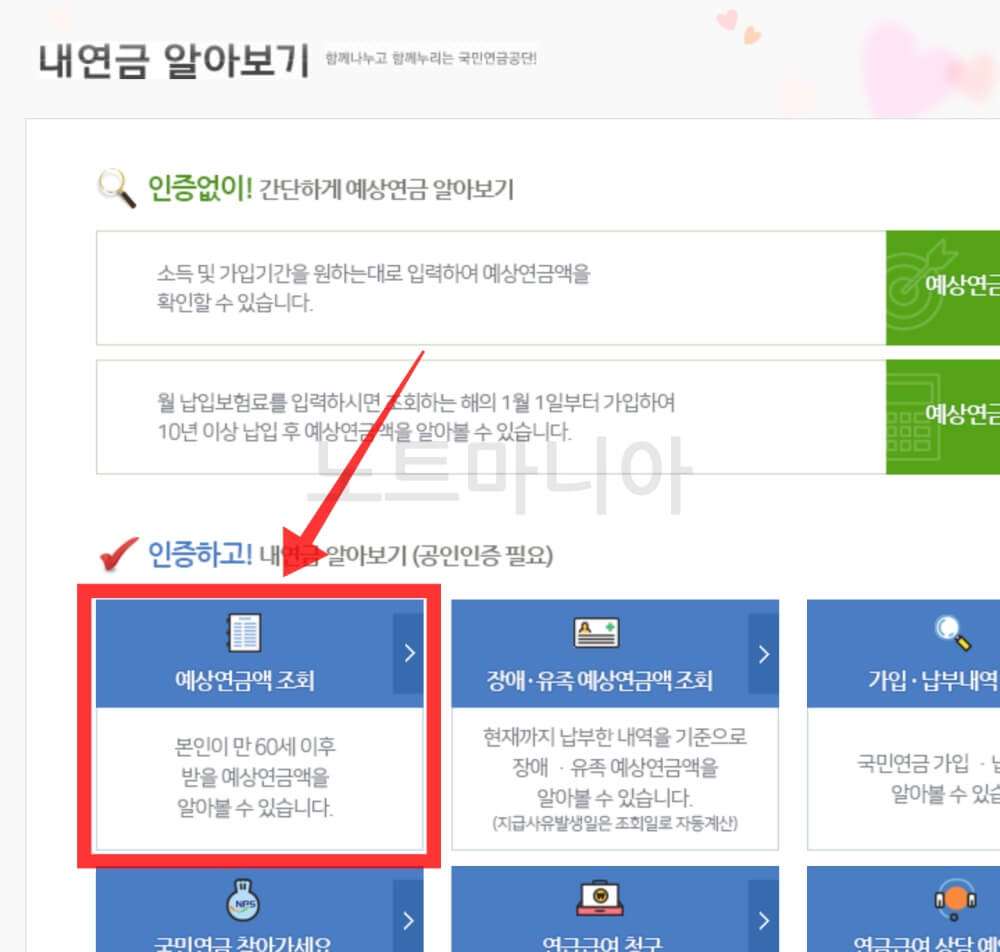The height and width of the screenshot is (952, 1000).
Task: Click the 연금급여 청구 title text
Action: pyautogui.click(x=601, y=946)
